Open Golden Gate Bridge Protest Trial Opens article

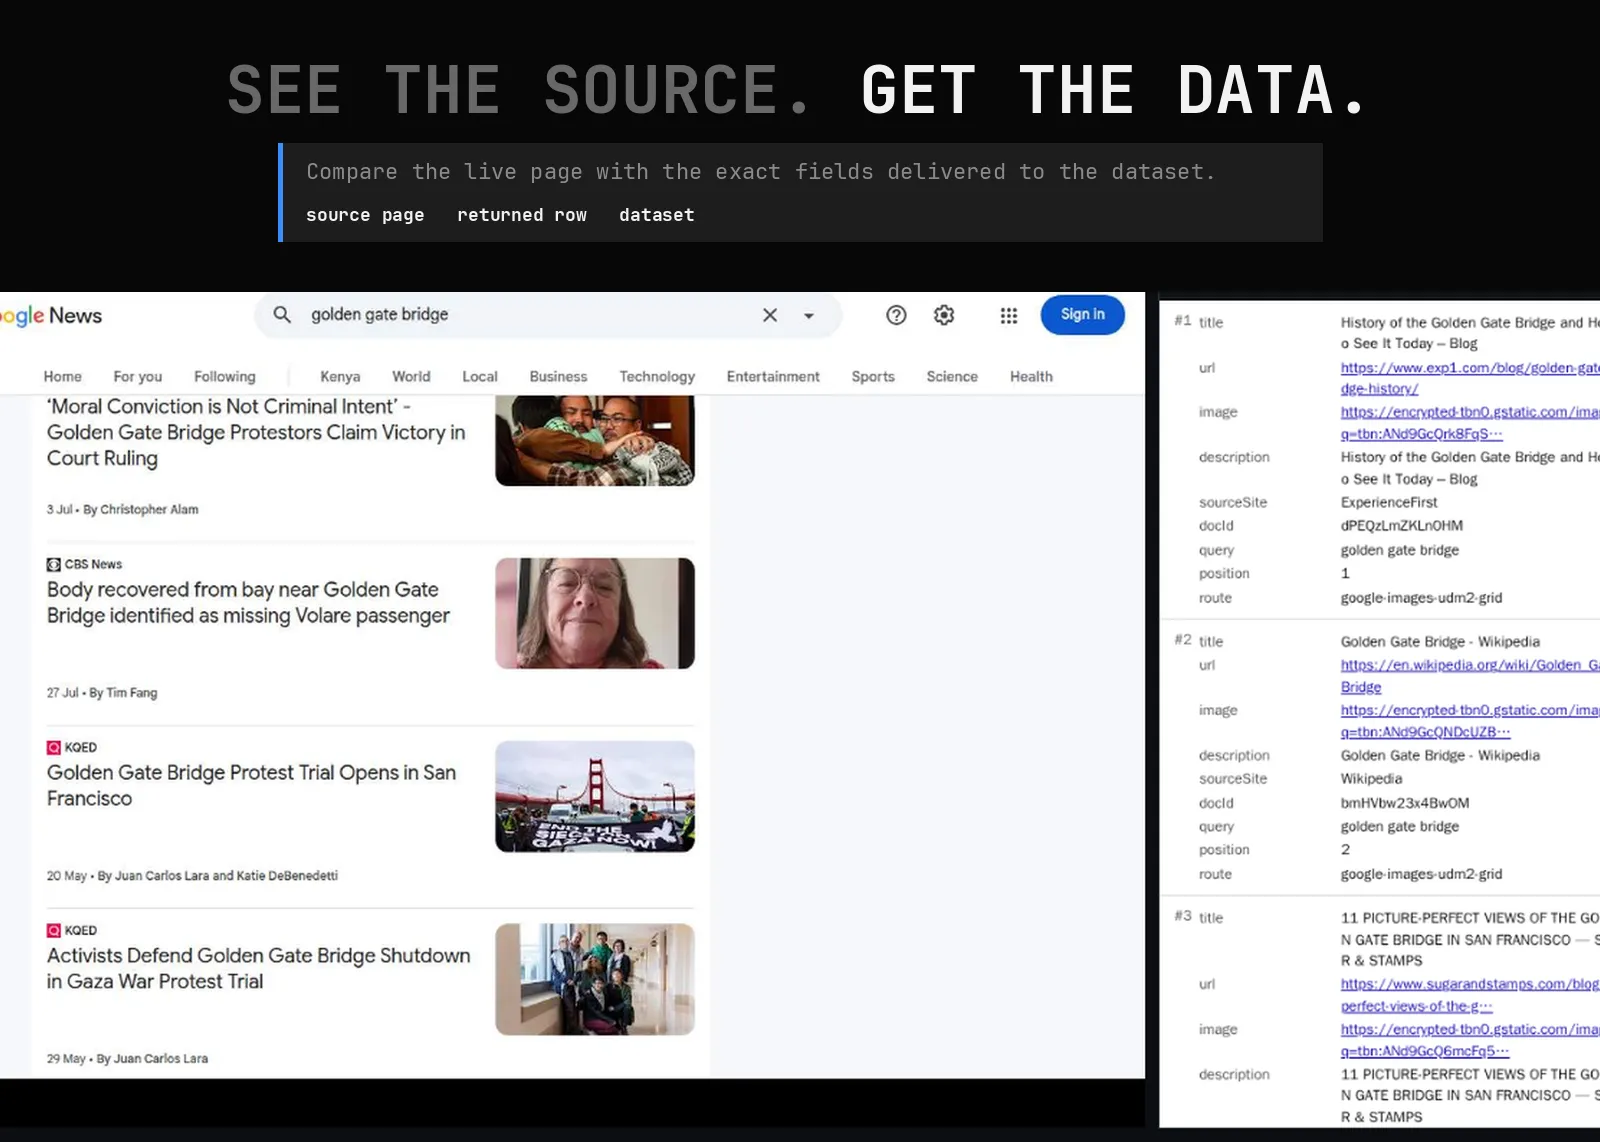tap(251, 785)
